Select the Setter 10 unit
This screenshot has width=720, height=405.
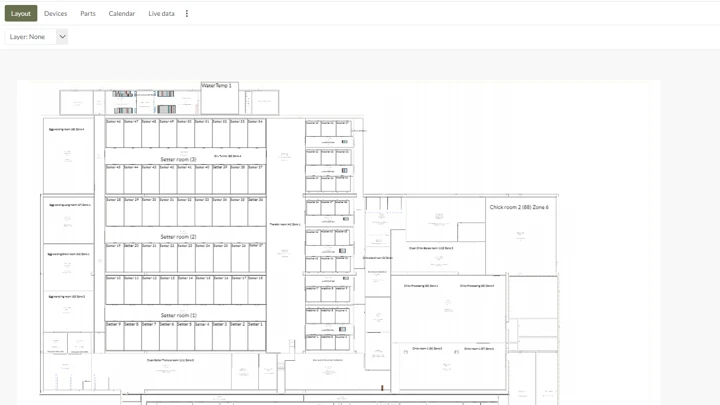click(x=114, y=288)
